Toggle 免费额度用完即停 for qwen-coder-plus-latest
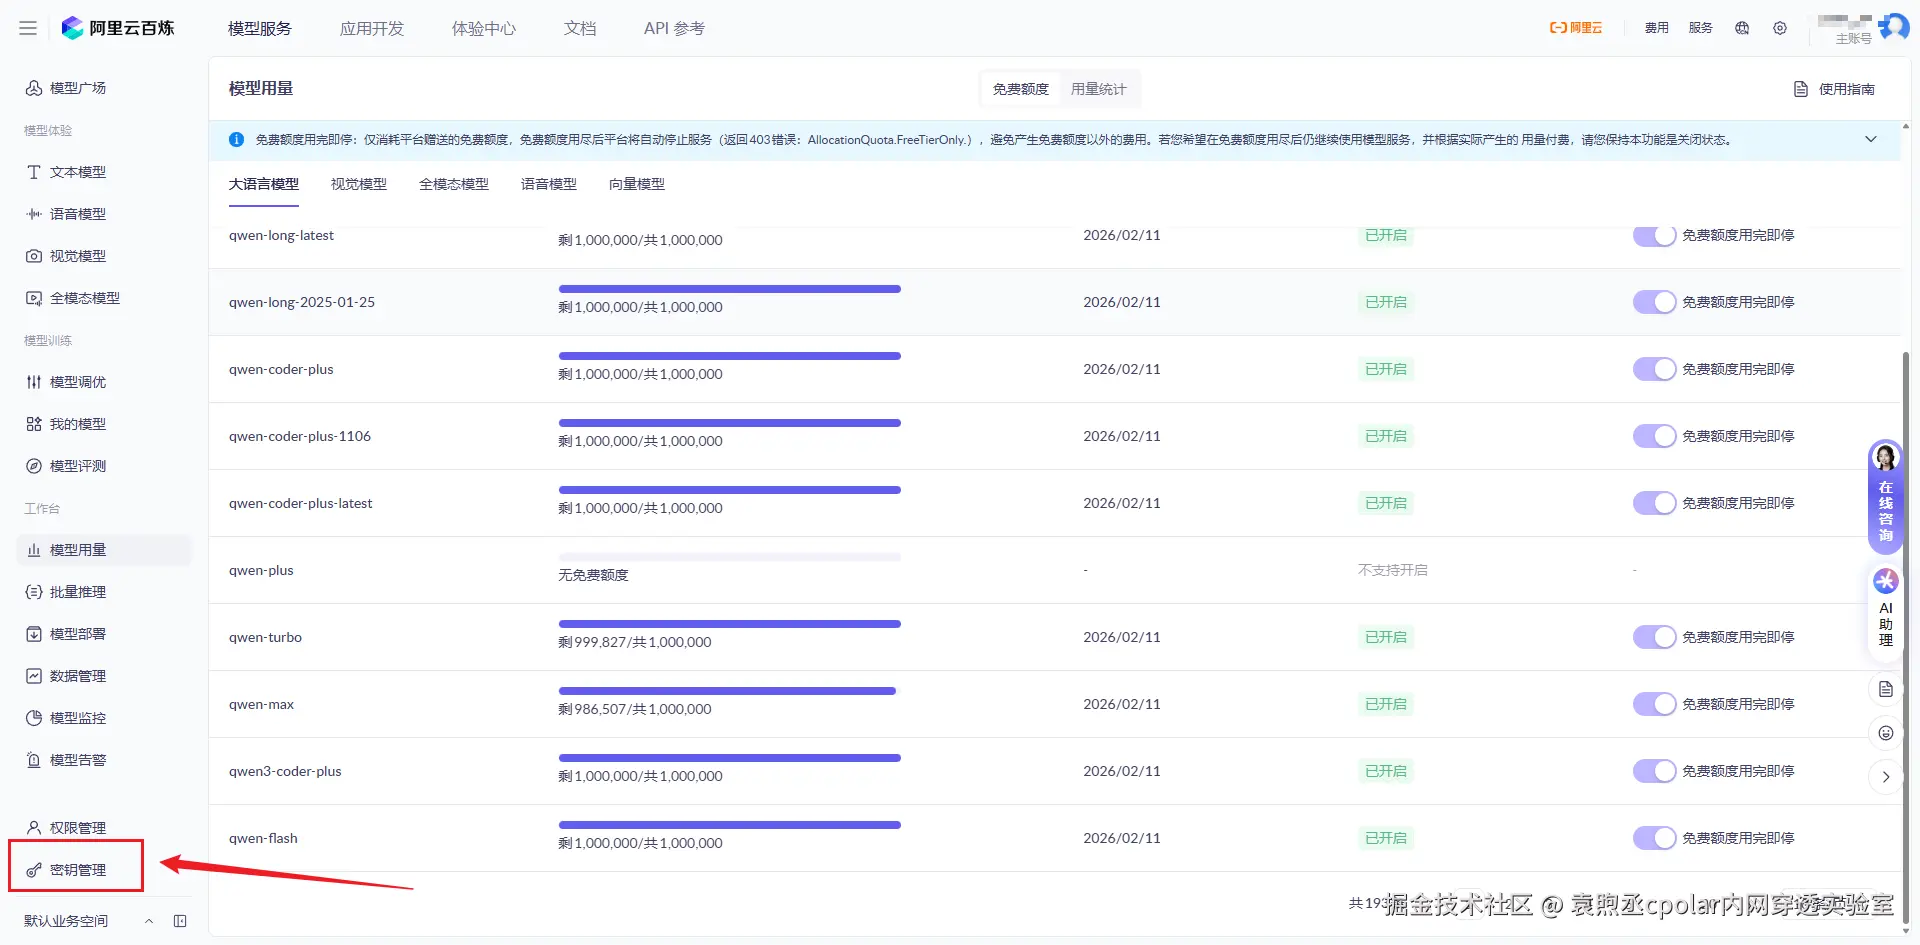The height and width of the screenshot is (945, 1920). point(1654,503)
